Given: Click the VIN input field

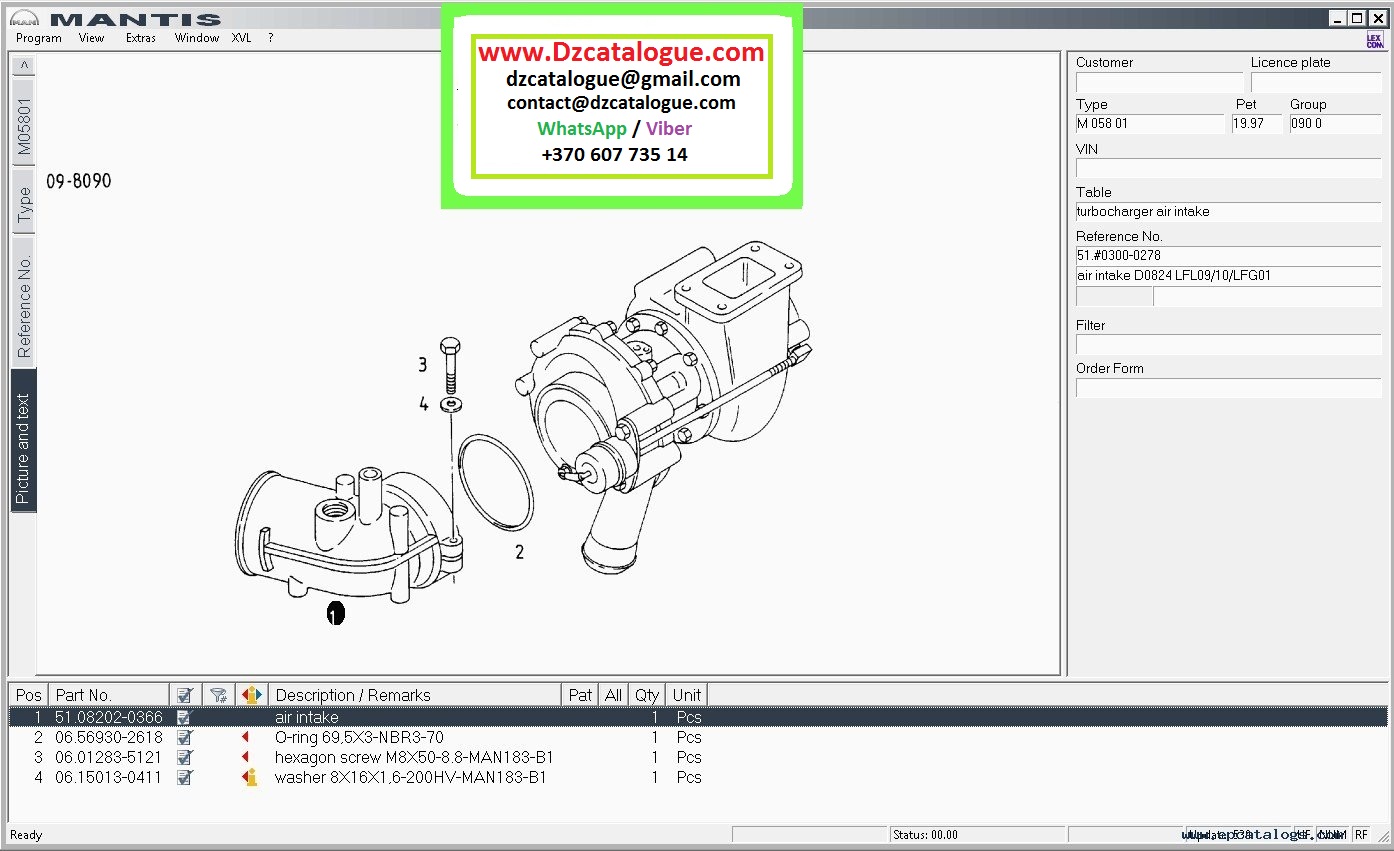Looking at the screenshot, I should pos(1229,168).
